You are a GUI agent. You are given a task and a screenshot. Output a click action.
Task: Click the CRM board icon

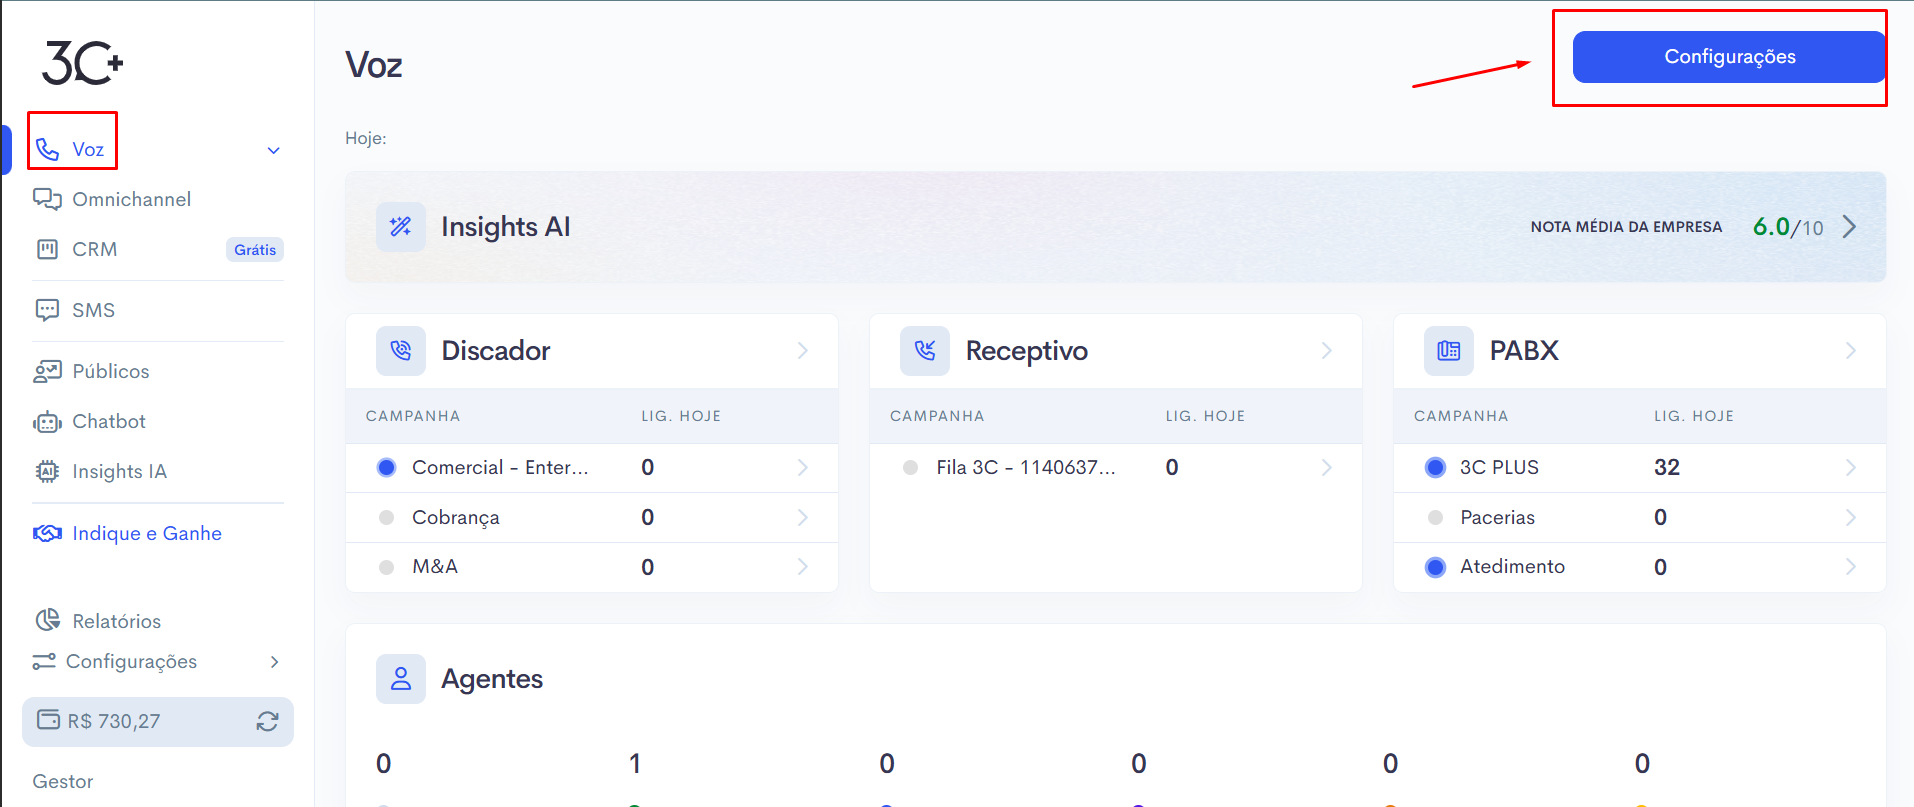click(47, 249)
